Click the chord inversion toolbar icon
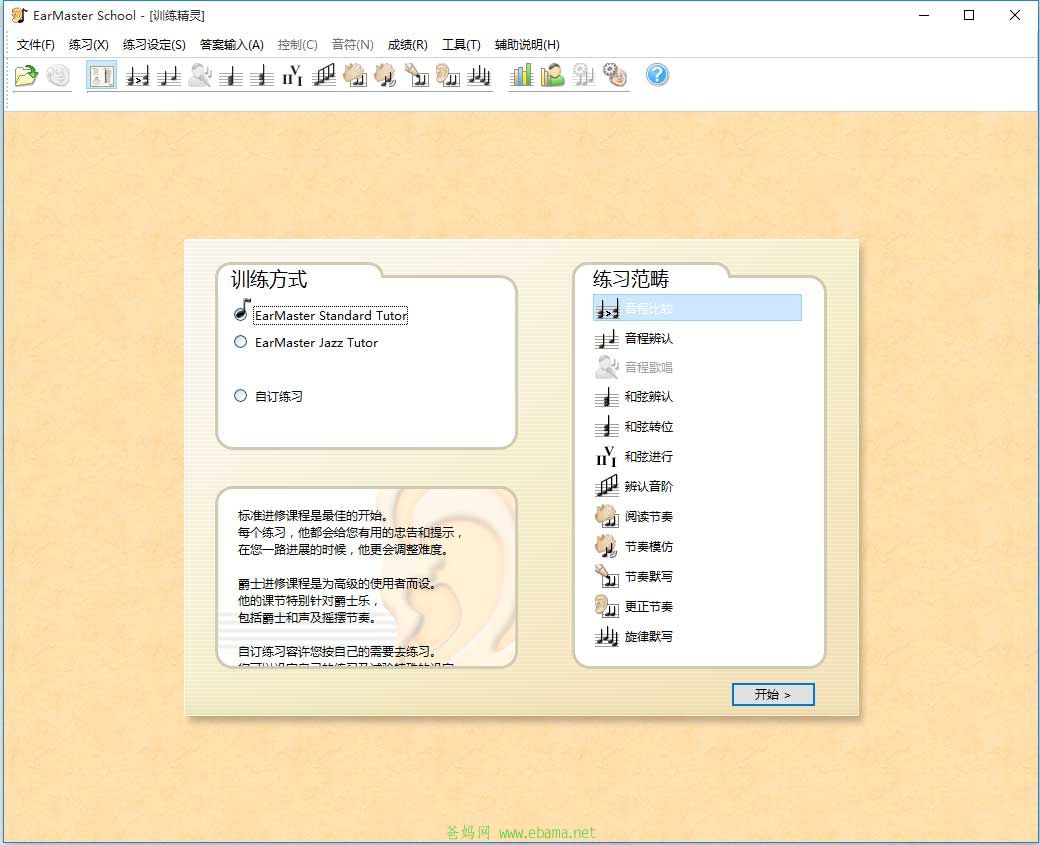Screen dimensions: 1040x845 [x=261, y=76]
